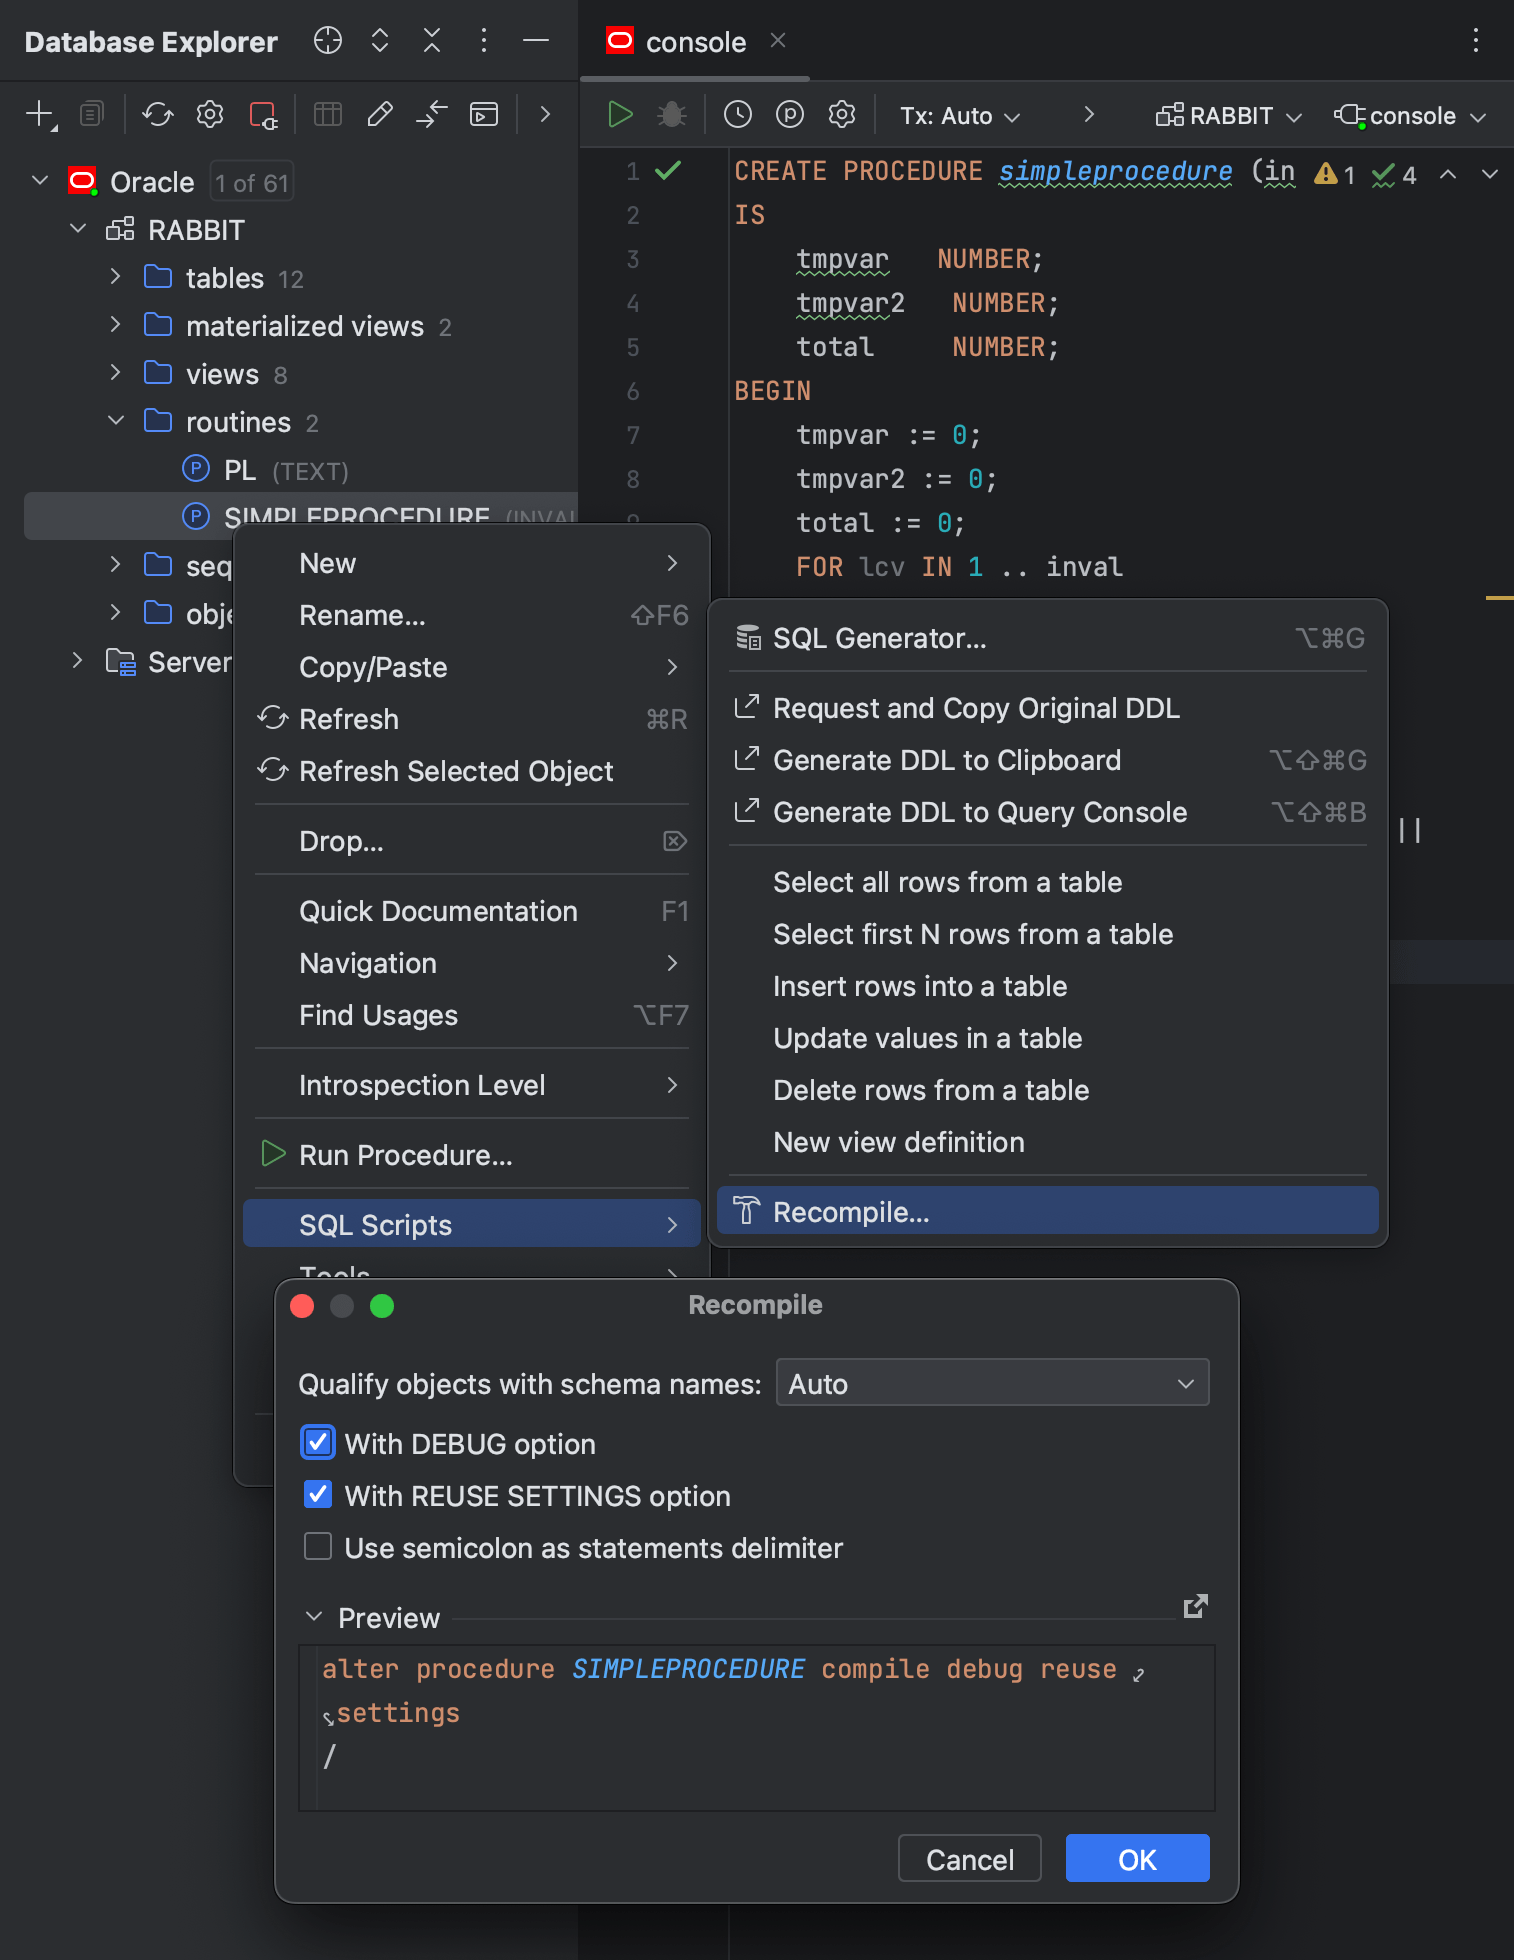Open the Qualify objects schema names dropdown
This screenshot has height=1960, width=1514.
(x=992, y=1383)
